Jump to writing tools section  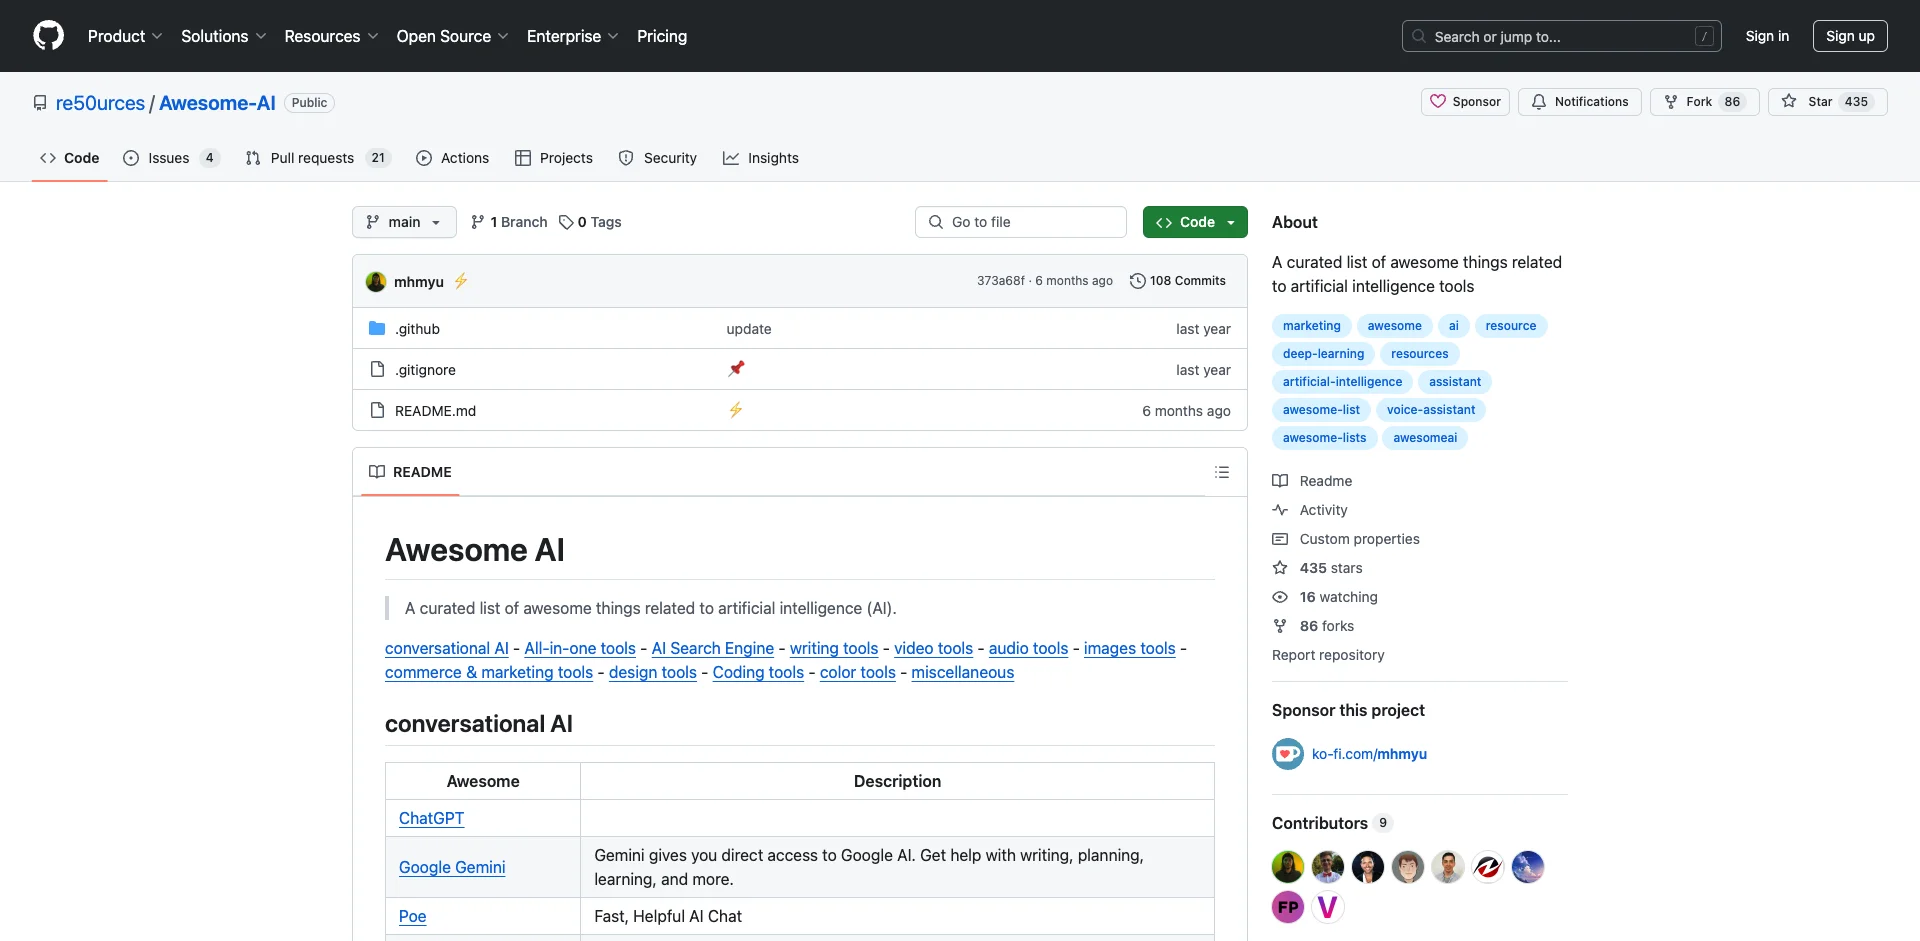834,648
